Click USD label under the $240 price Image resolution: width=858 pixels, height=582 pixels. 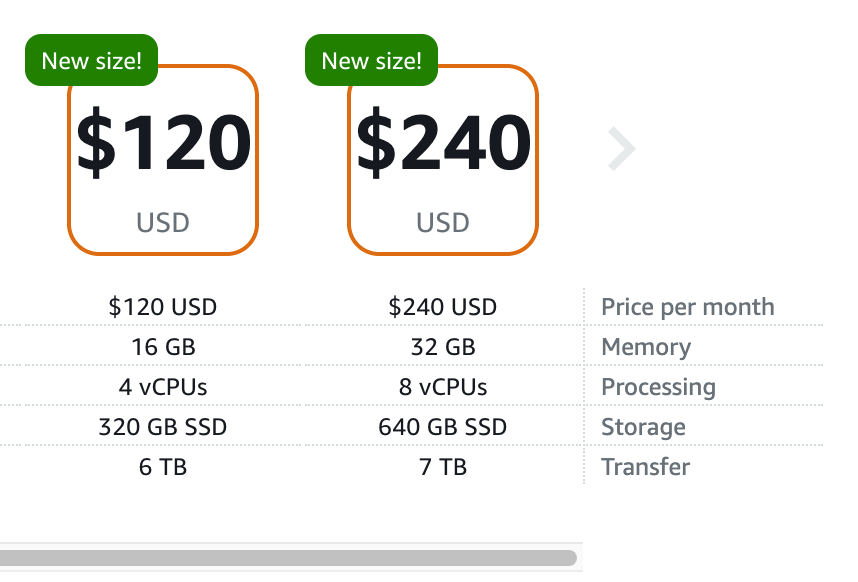pyautogui.click(x=443, y=222)
